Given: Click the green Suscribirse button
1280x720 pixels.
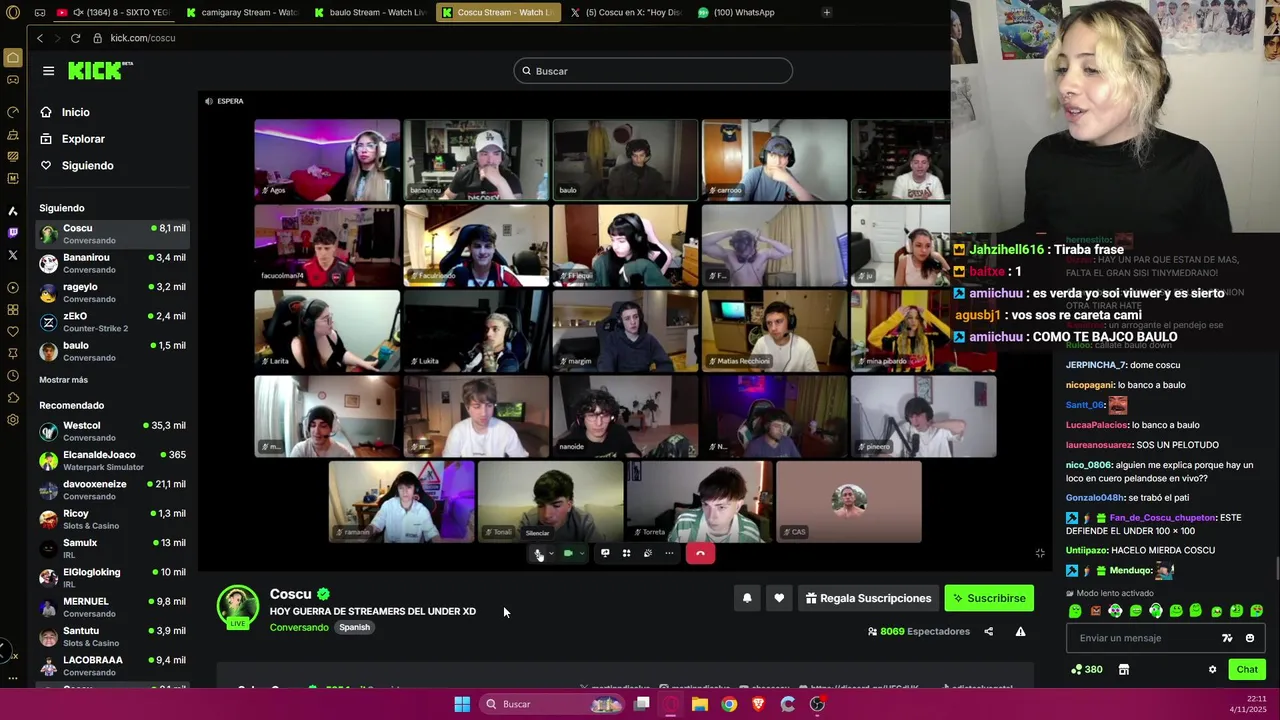Looking at the screenshot, I should tap(989, 598).
